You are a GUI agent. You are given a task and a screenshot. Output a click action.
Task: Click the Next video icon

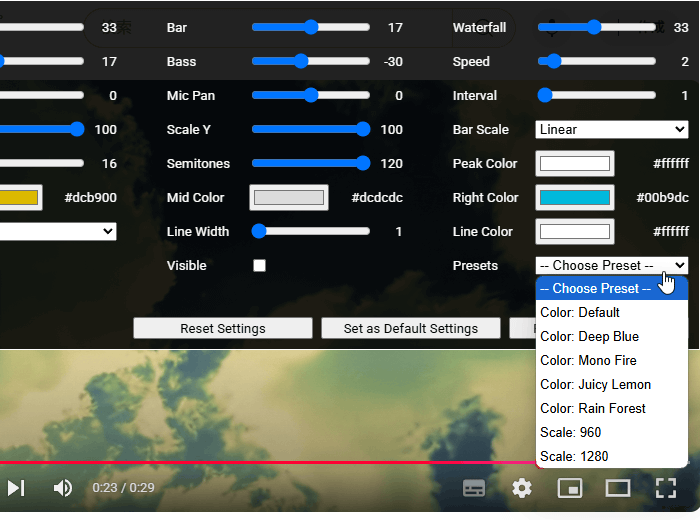coord(16,488)
